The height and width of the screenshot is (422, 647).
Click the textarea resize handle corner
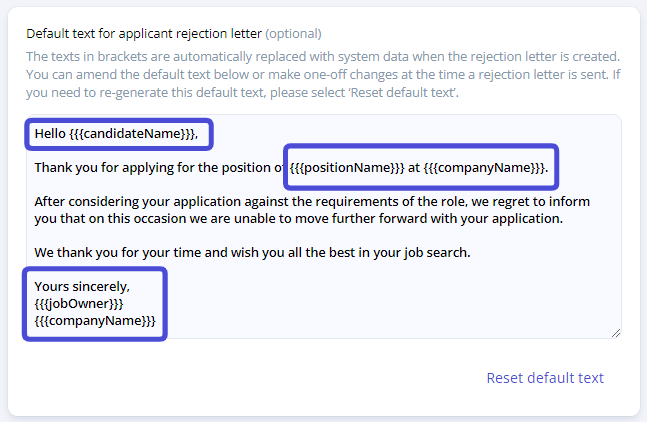click(x=616, y=333)
